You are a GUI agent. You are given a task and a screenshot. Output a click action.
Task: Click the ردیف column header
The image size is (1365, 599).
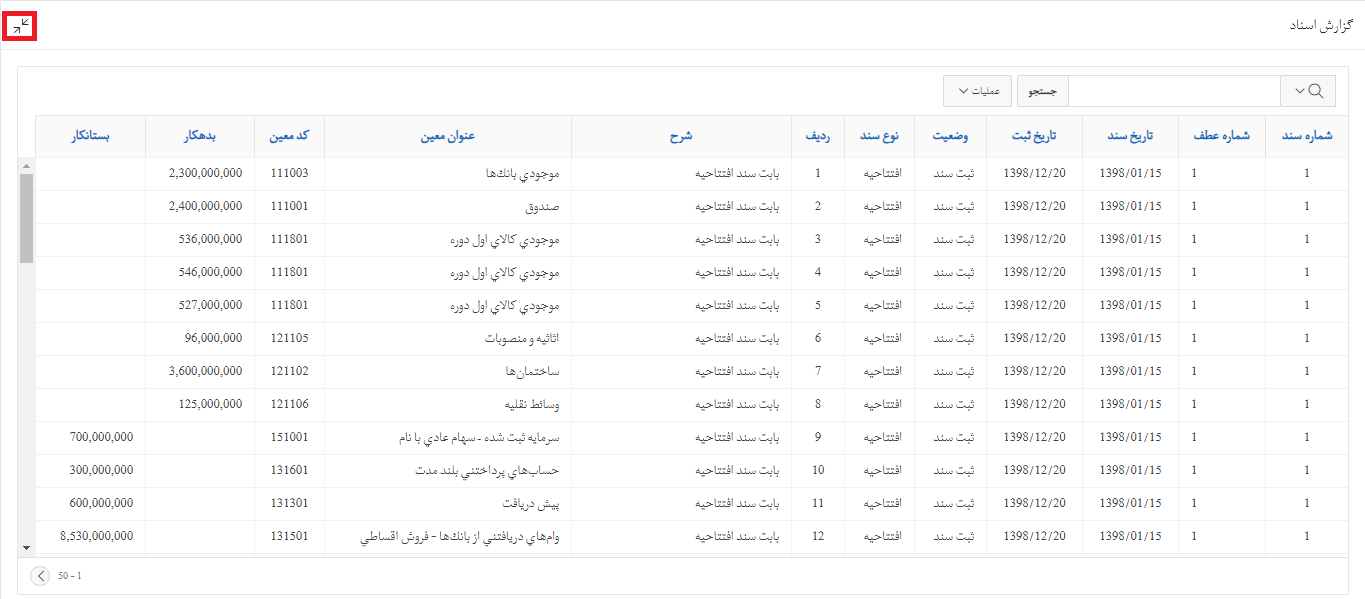pos(817,136)
